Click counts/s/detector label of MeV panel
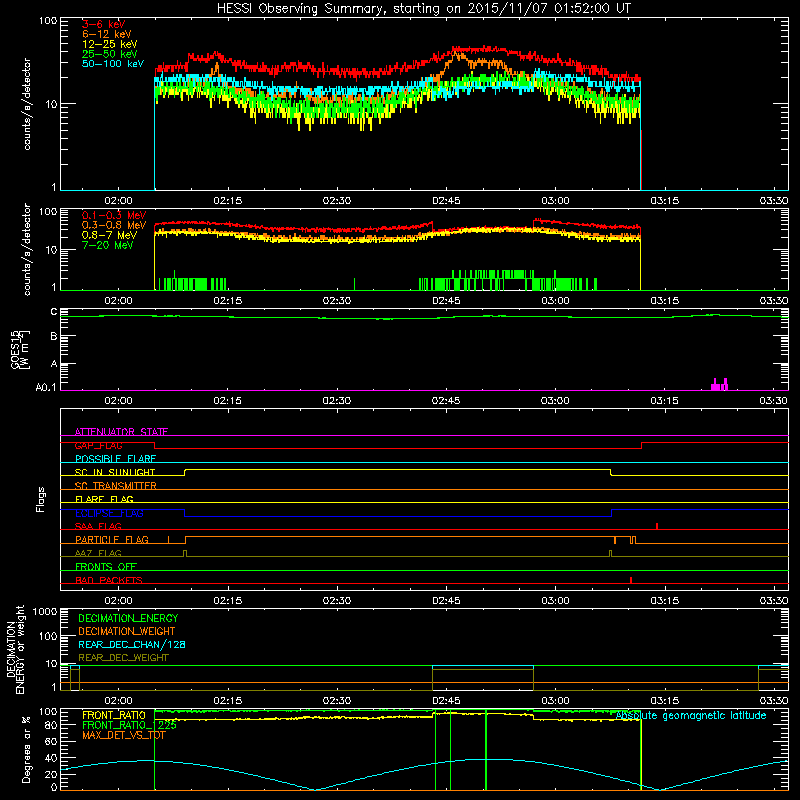This screenshot has width=800, height=800. [x=27, y=249]
